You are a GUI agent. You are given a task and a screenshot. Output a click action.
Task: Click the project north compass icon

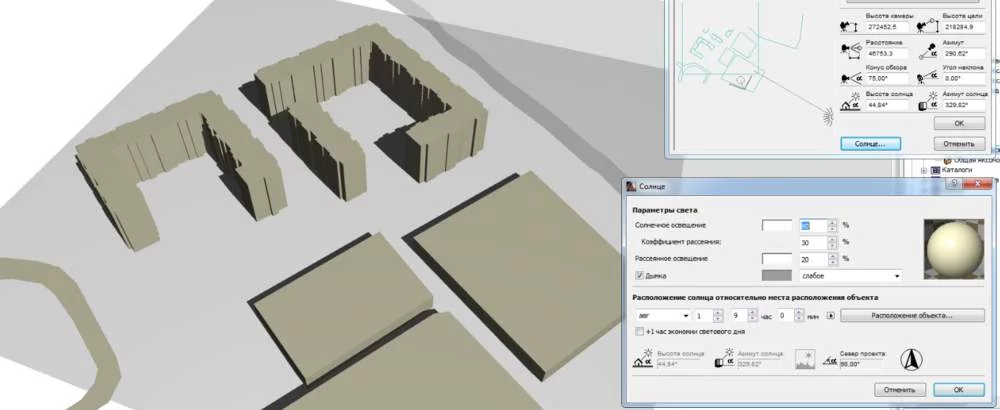(x=911, y=357)
